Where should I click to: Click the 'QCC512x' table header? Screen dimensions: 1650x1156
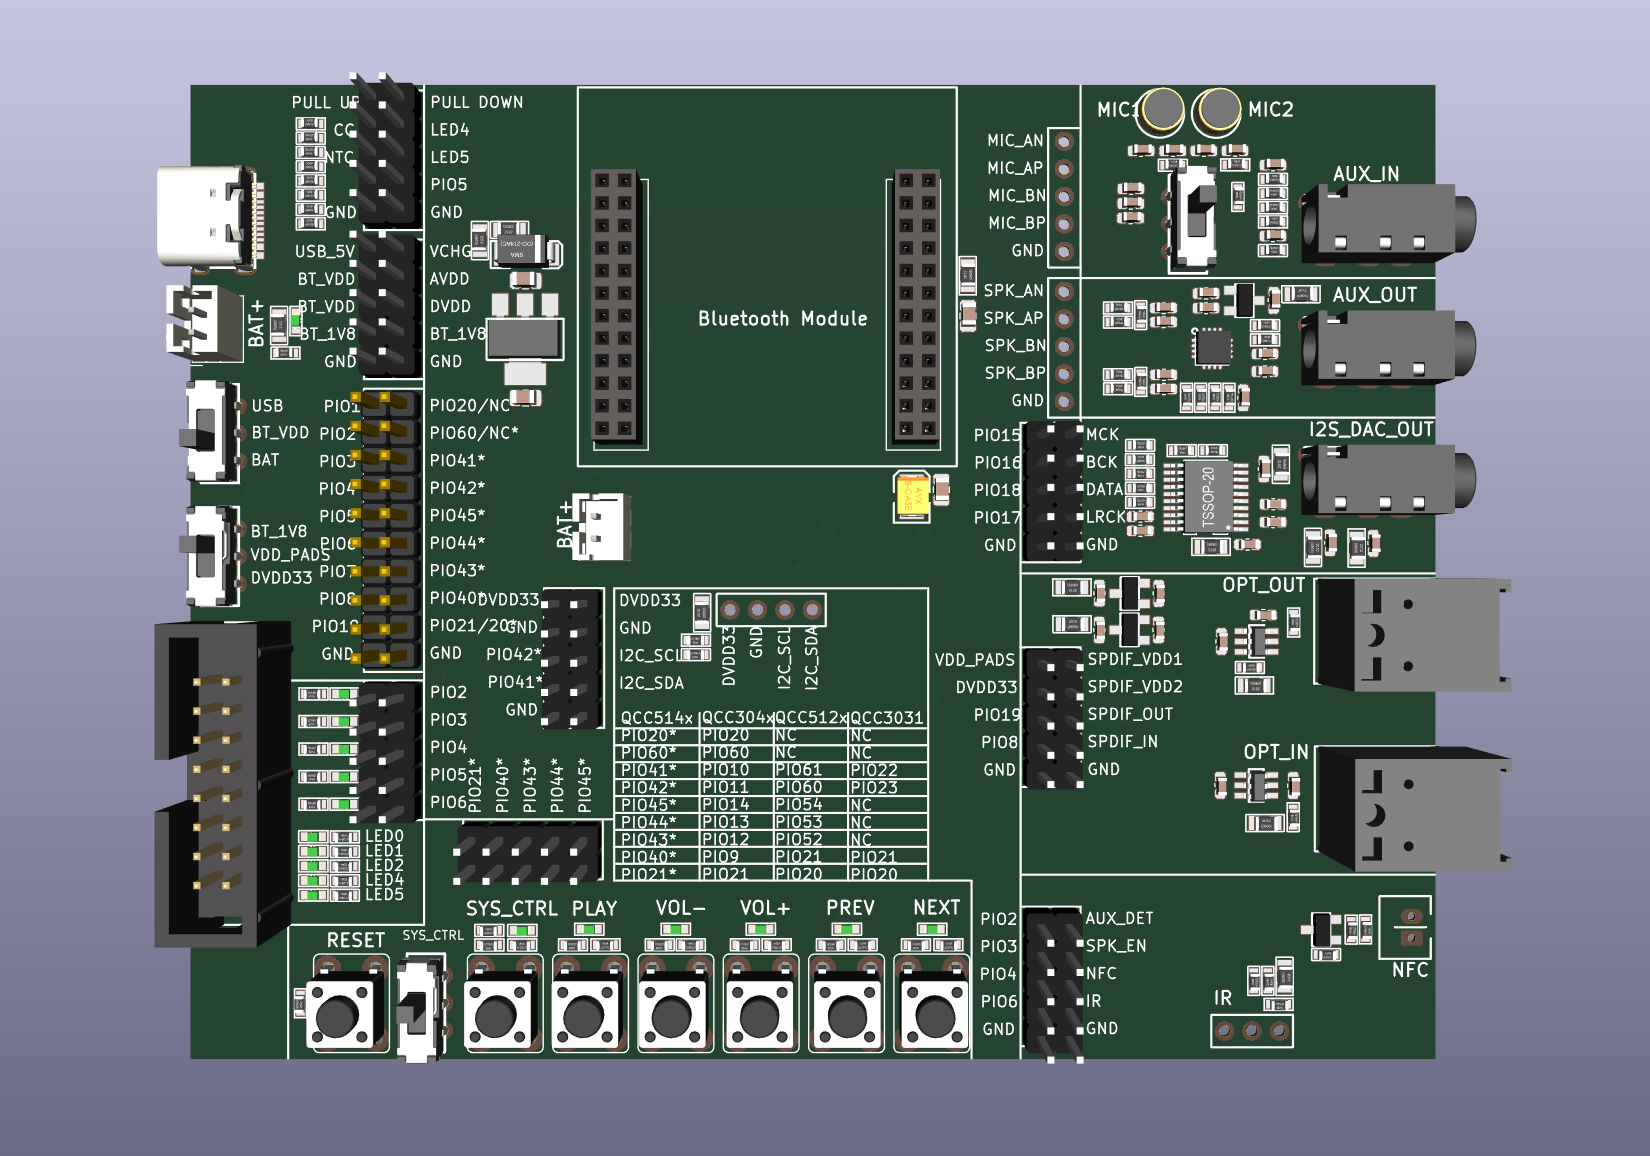pos(812,718)
